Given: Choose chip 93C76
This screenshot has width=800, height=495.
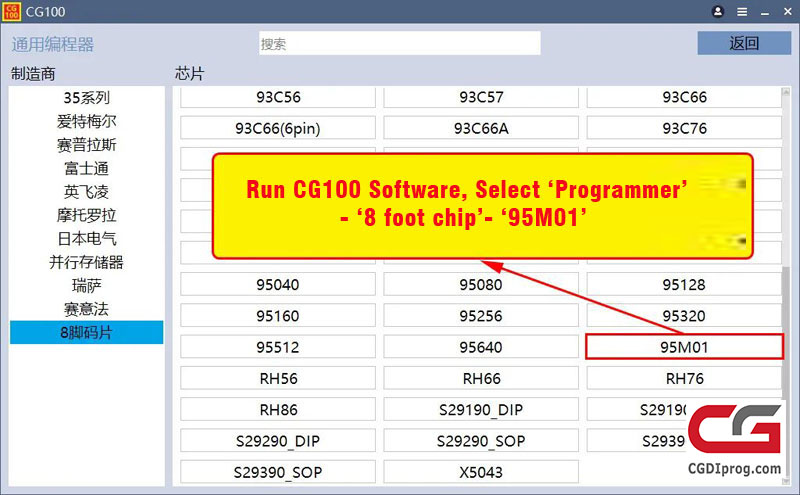Looking at the screenshot, I should pyautogui.click(x=684, y=128).
